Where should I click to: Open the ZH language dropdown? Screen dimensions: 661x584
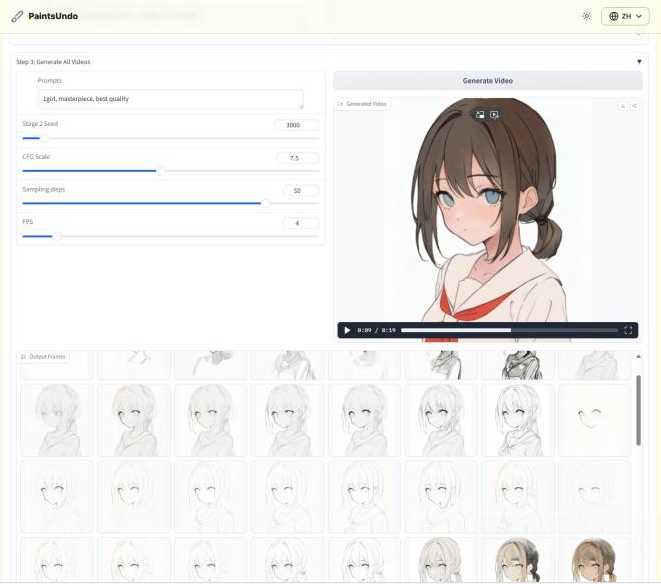pyautogui.click(x=625, y=17)
